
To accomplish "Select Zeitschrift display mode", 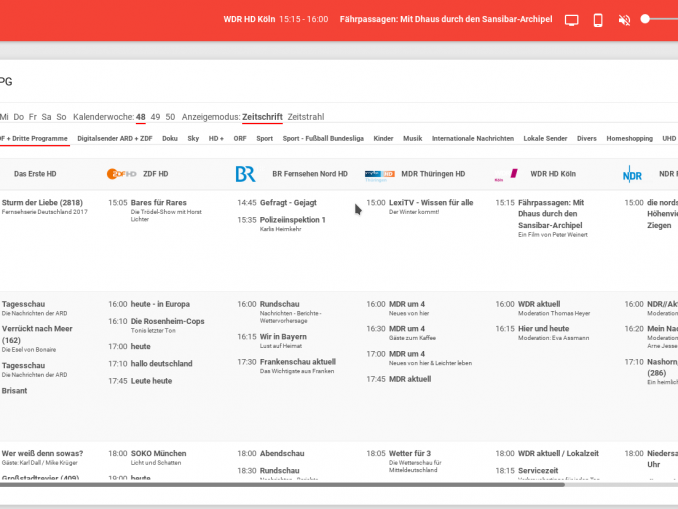I will point(262,117).
